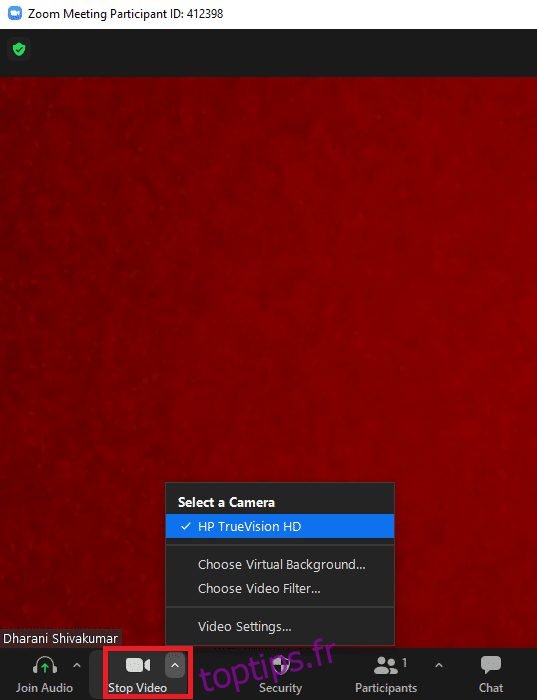Choose Video Filter menu entry
Viewport: 537px width, 700px height.
(x=259, y=588)
